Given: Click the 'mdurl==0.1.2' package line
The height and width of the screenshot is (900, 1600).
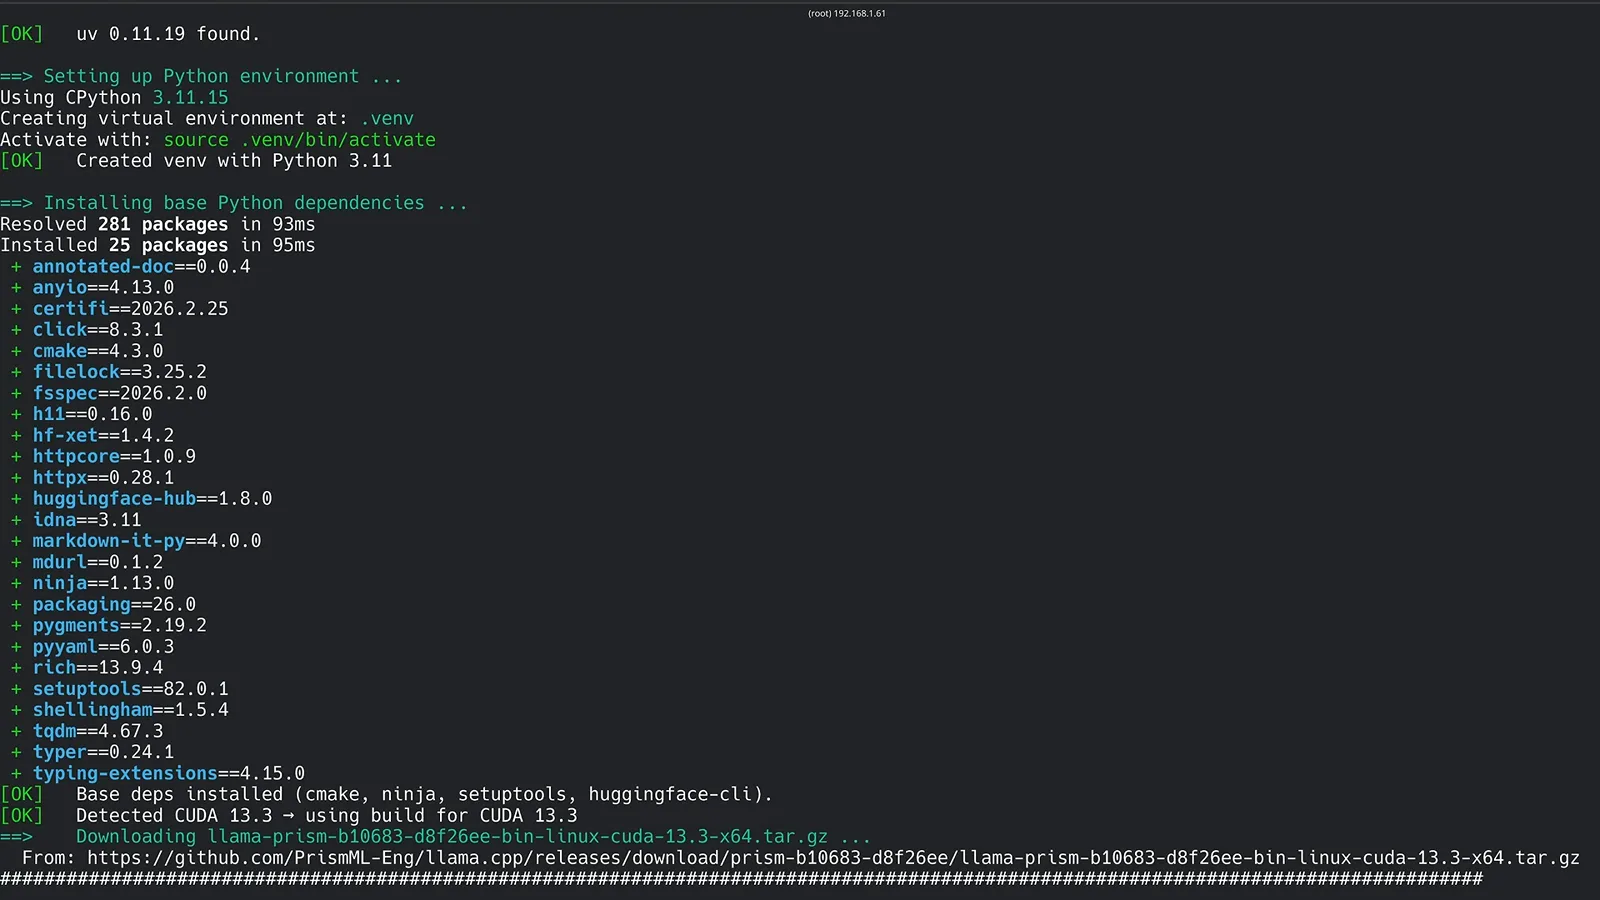Looking at the screenshot, I should 97,562.
